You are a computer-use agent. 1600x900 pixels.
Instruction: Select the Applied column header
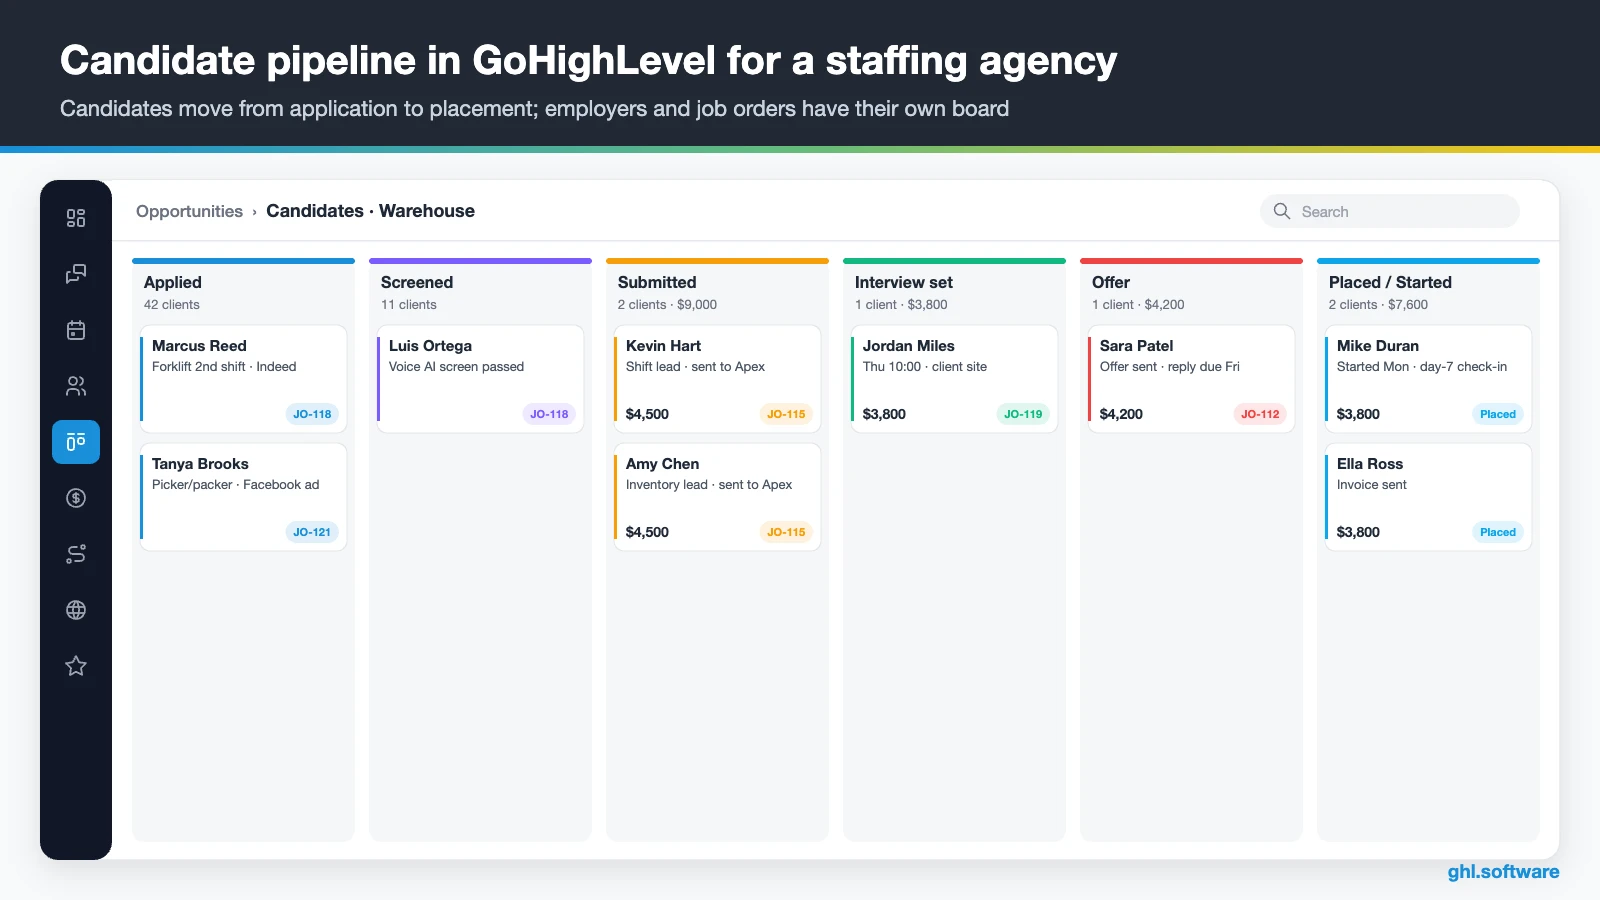(x=173, y=283)
